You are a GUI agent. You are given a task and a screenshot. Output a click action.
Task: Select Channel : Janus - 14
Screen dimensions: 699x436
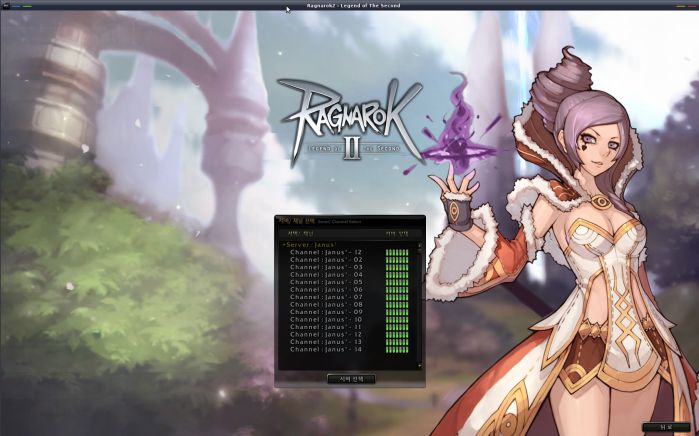point(326,350)
